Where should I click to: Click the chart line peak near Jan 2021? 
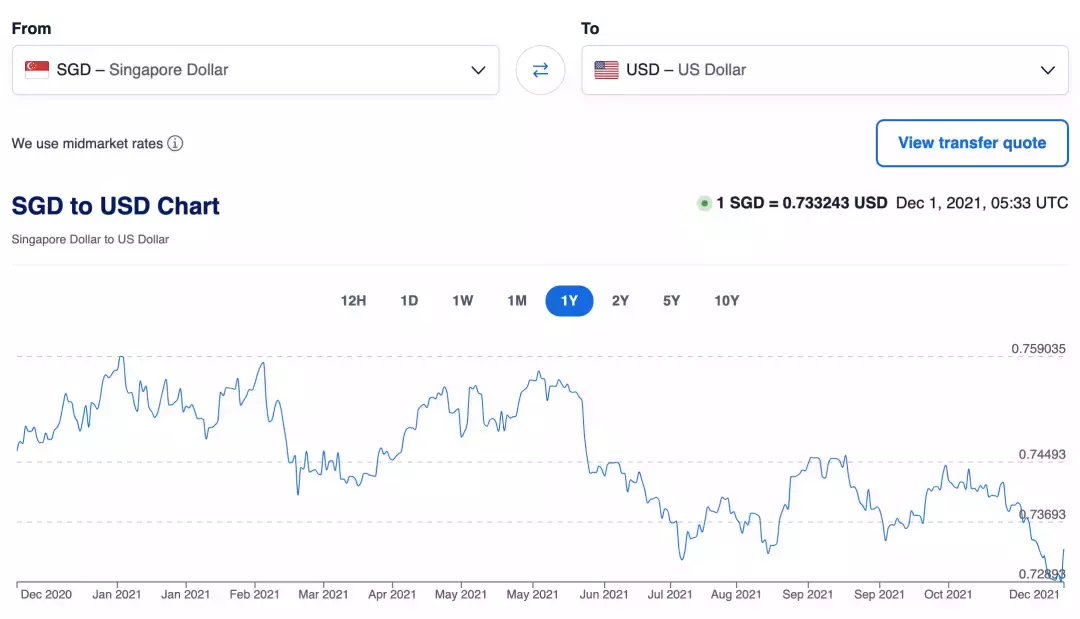click(121, 357)
